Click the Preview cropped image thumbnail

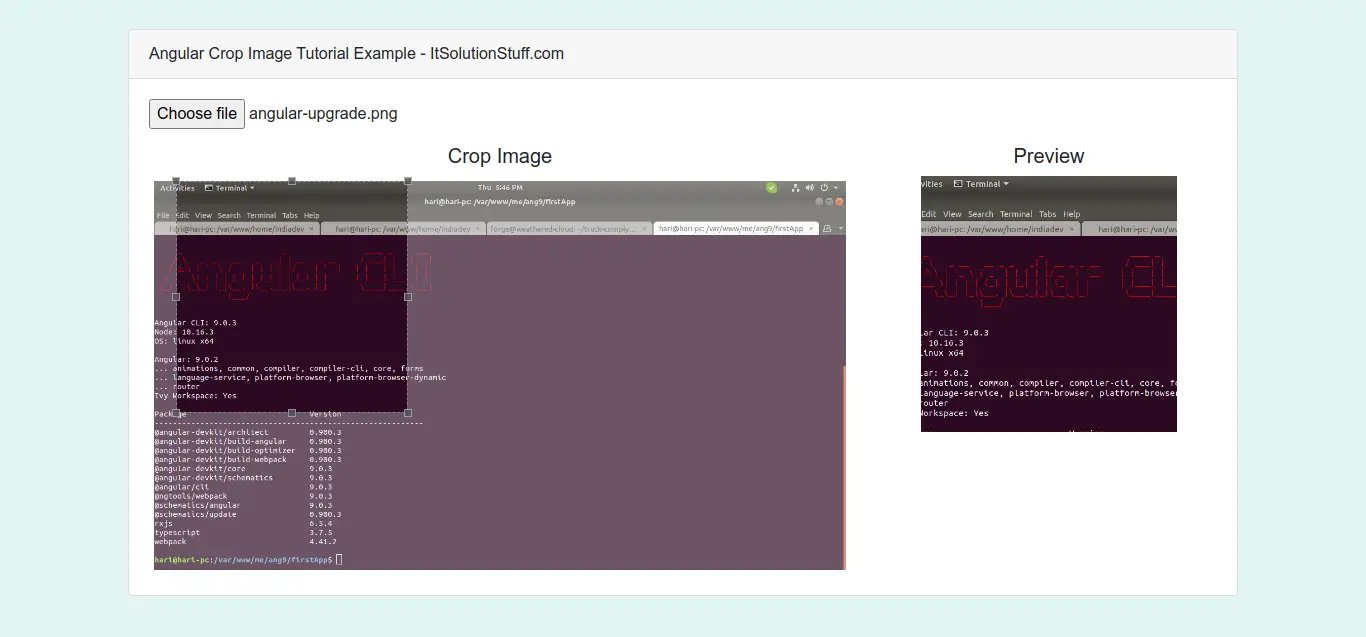pyautogui.click(x=1048, y=304)
